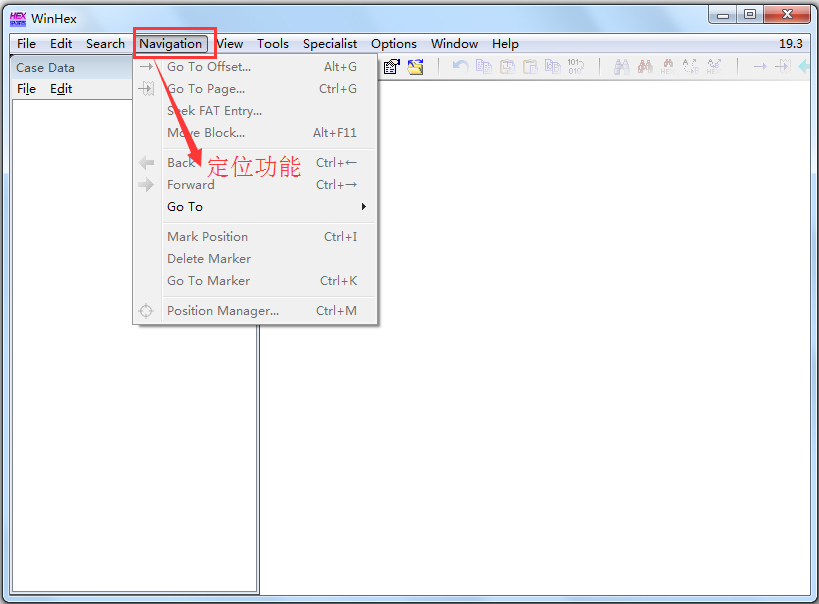Select Mark Position menu entry
819x604 pixels.
(255, 237)
